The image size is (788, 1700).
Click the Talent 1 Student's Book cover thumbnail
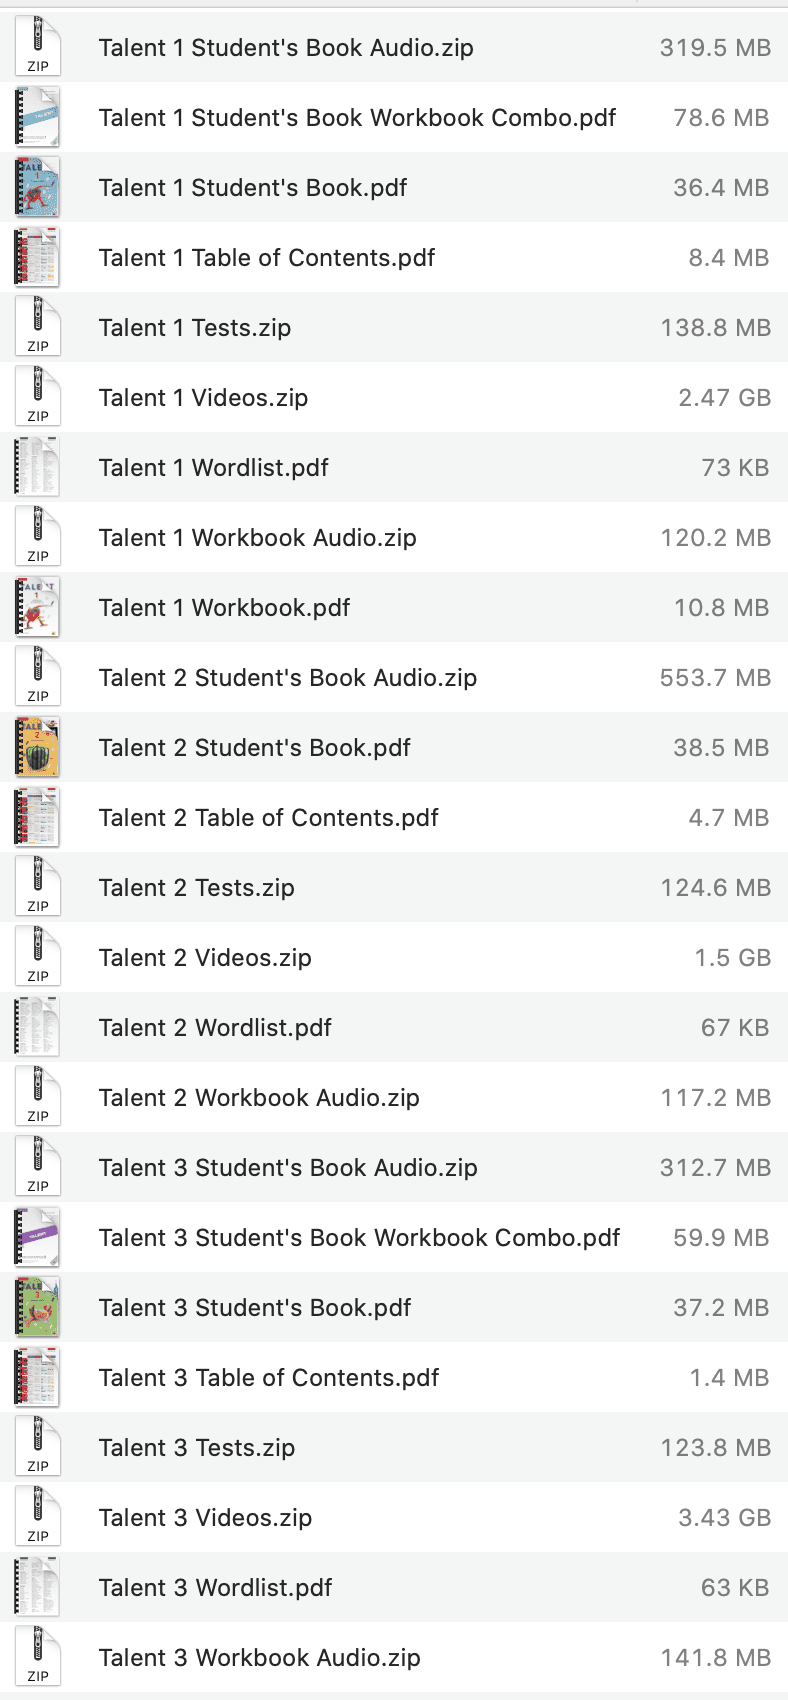tap(36, 187)
